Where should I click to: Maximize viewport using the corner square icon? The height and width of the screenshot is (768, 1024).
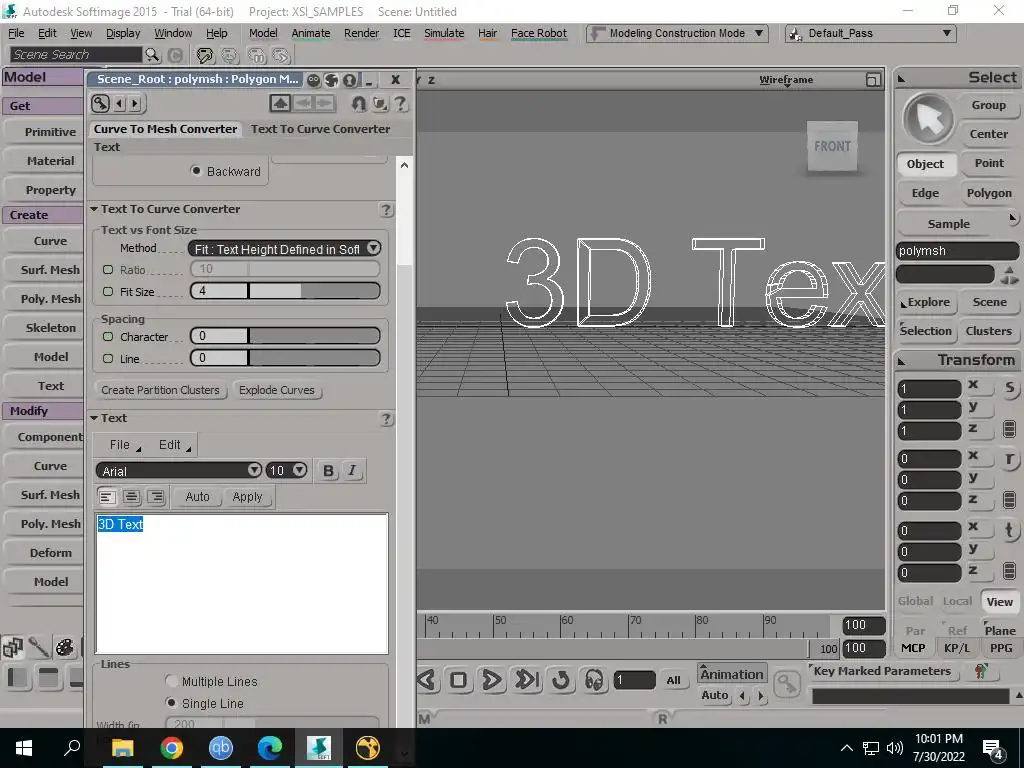point(873,80)
